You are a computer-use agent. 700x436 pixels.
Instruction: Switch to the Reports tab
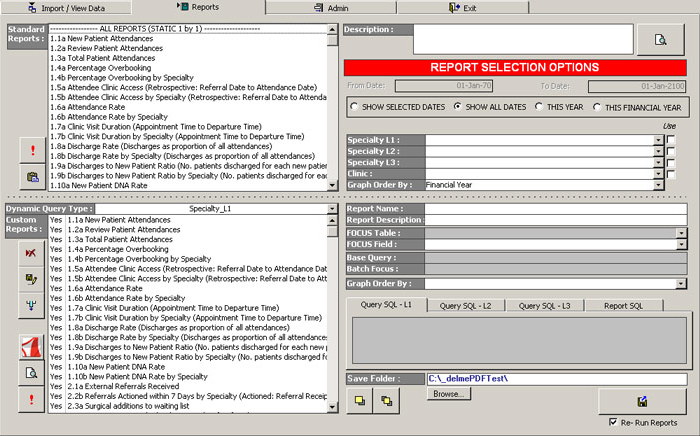pos(198,7)
